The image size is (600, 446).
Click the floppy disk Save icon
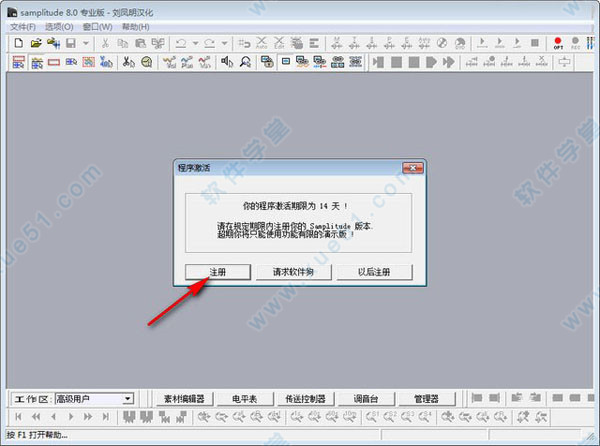(x=71, y=43)
